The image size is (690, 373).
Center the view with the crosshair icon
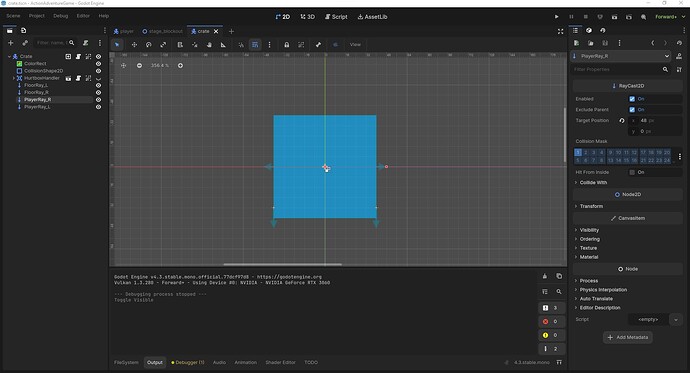point(124,66)
